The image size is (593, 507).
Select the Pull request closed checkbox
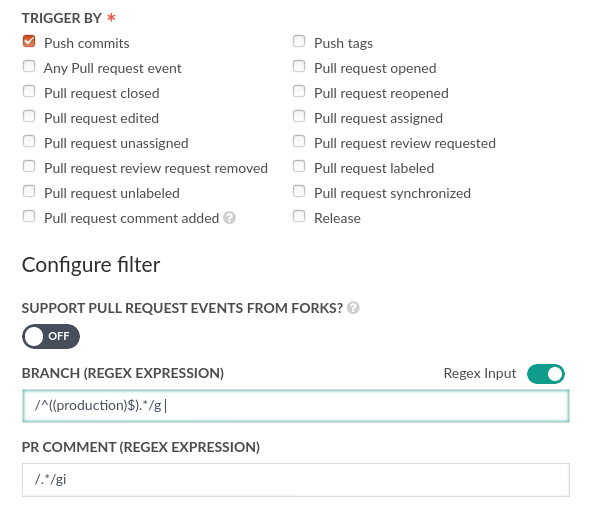click(29, 91)
